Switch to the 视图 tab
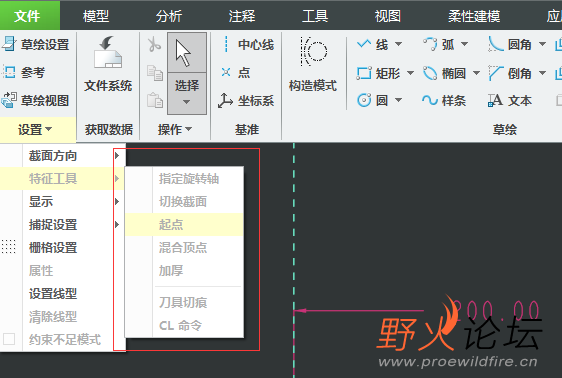Viewport: 562px width, 378px height. [388, 16]
